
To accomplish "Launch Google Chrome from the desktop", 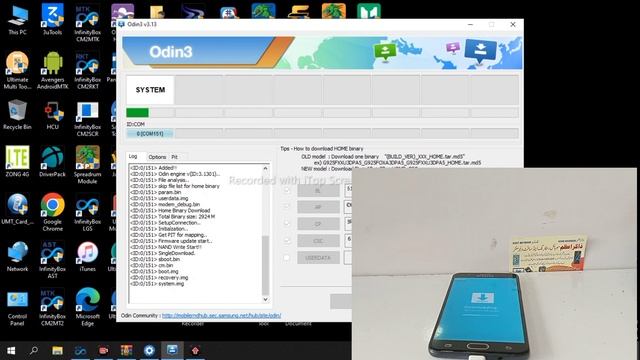I will [x=53, y=212].
